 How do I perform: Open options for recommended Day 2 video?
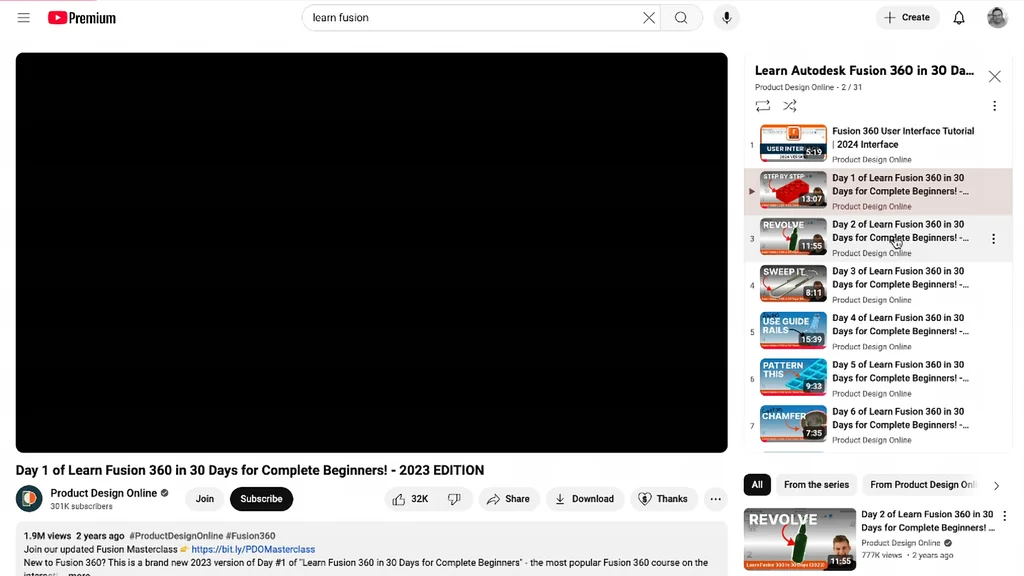click(1004, 516)
